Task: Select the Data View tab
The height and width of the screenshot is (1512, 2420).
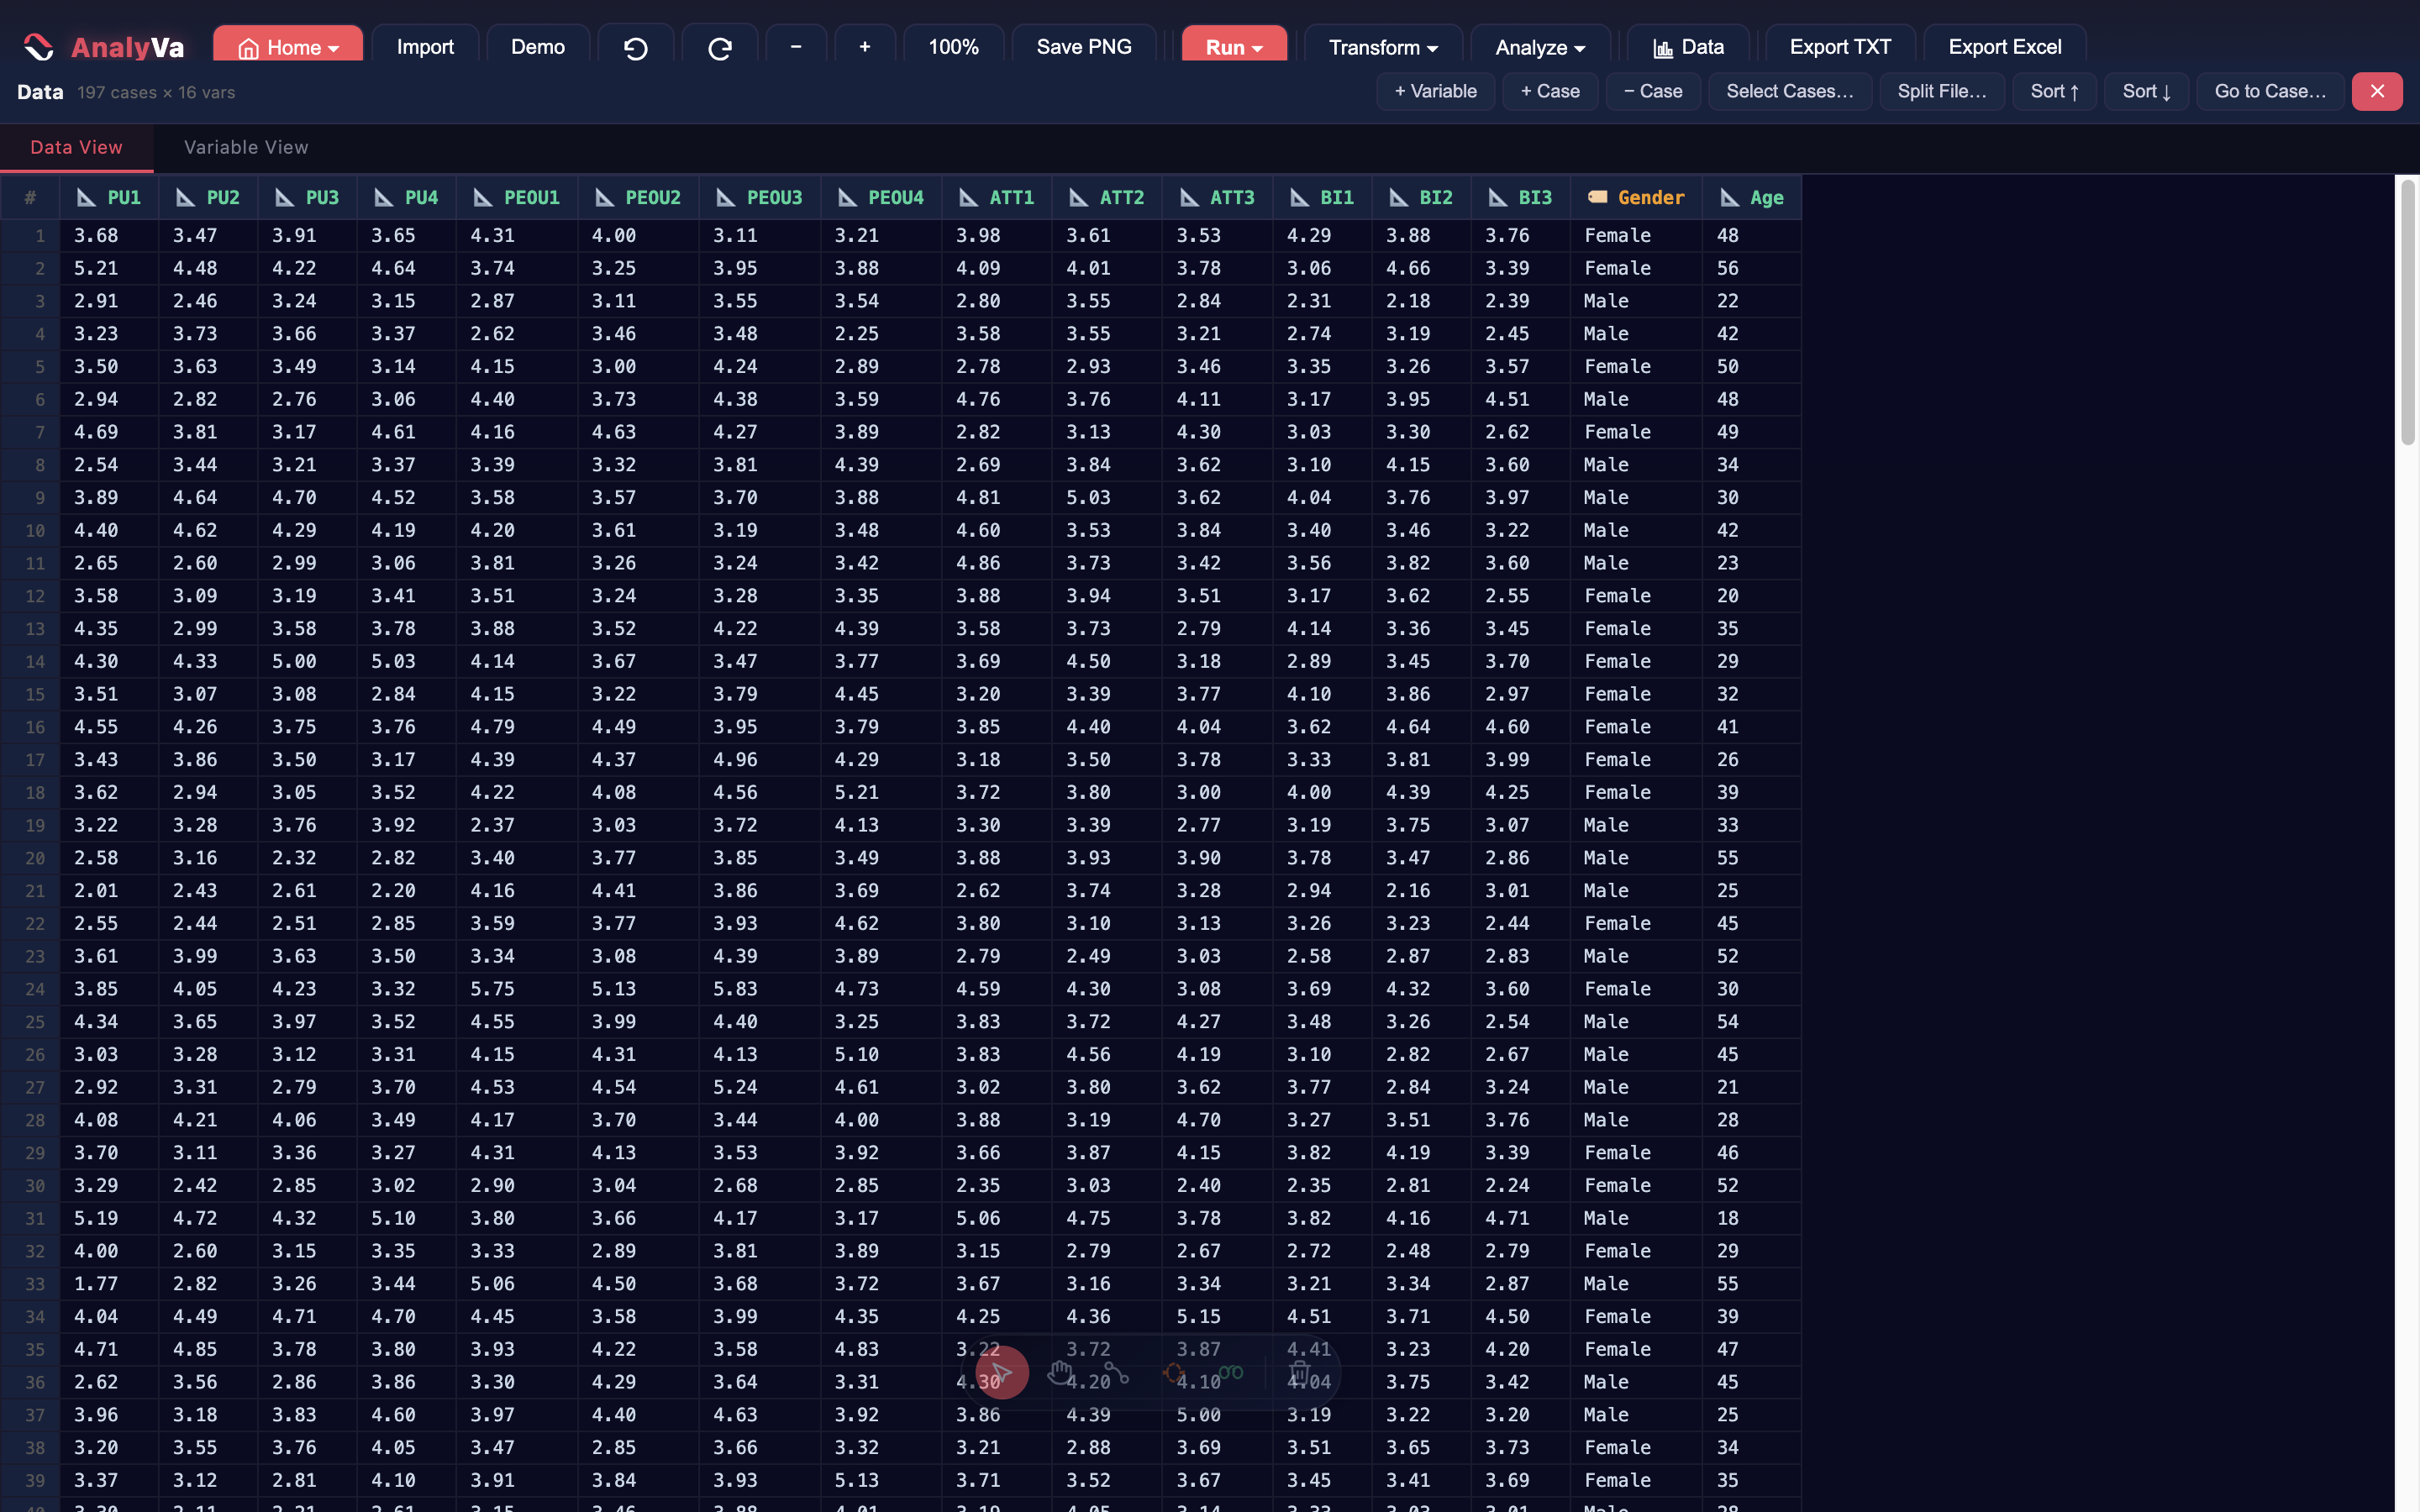Action: [76, 147]
